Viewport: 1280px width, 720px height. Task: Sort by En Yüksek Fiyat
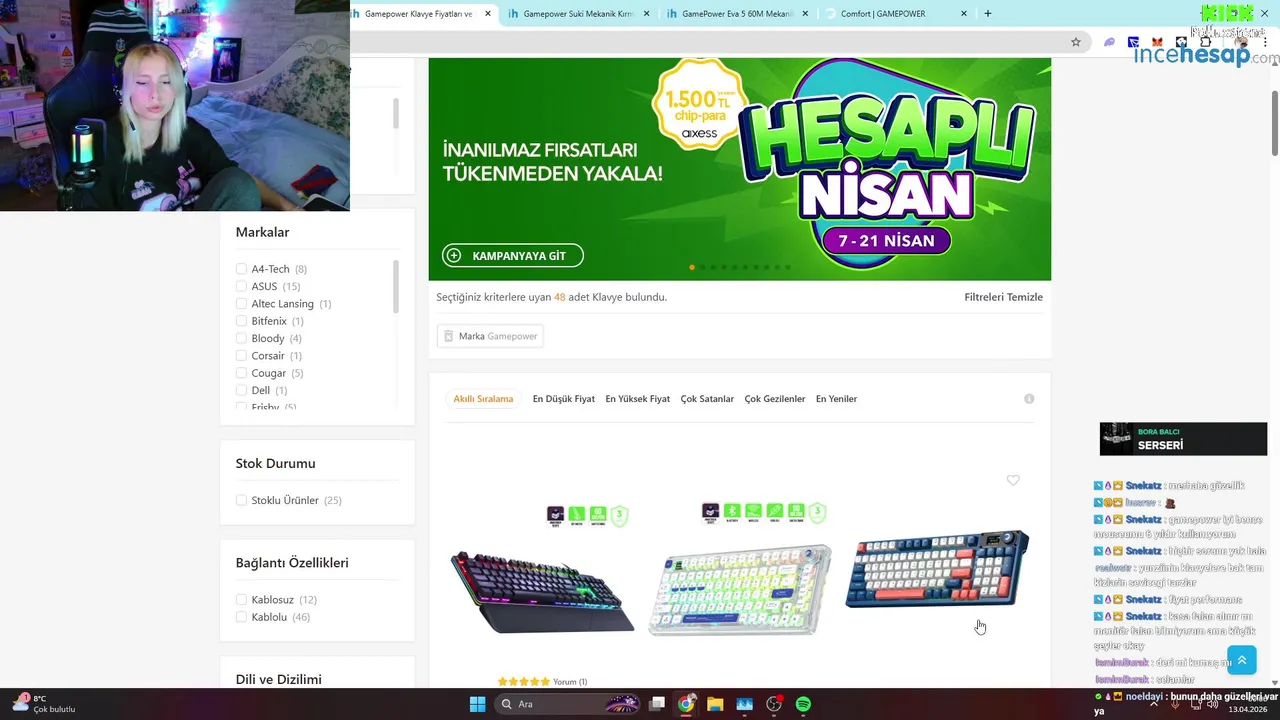pos(638,399)
